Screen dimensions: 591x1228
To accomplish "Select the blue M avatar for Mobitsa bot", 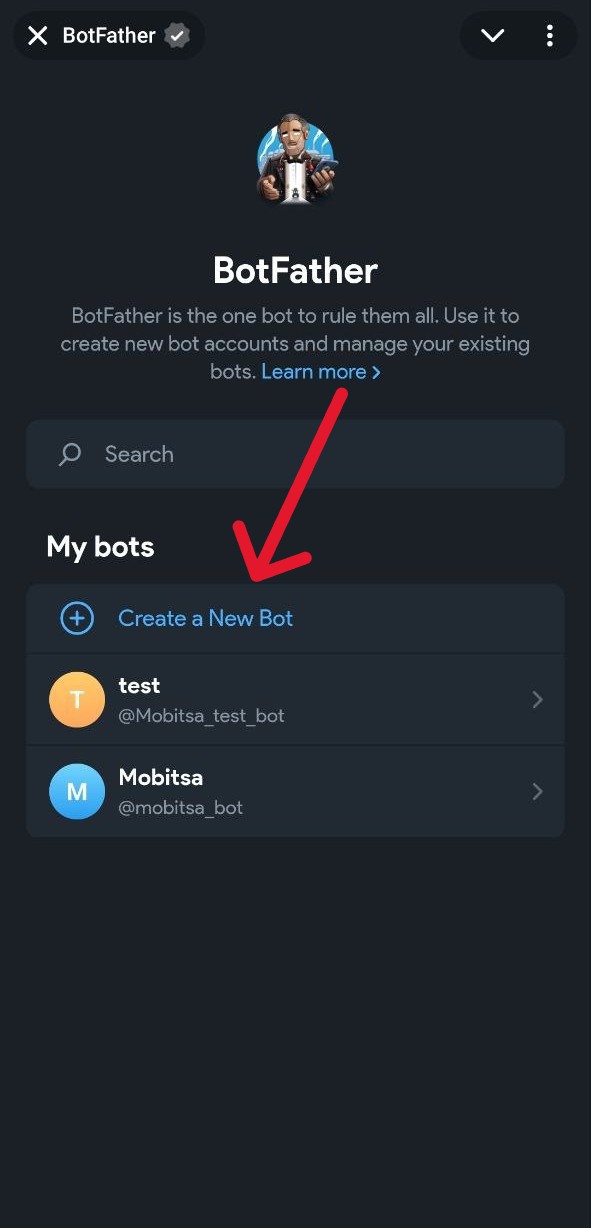I will click(77, 791).
